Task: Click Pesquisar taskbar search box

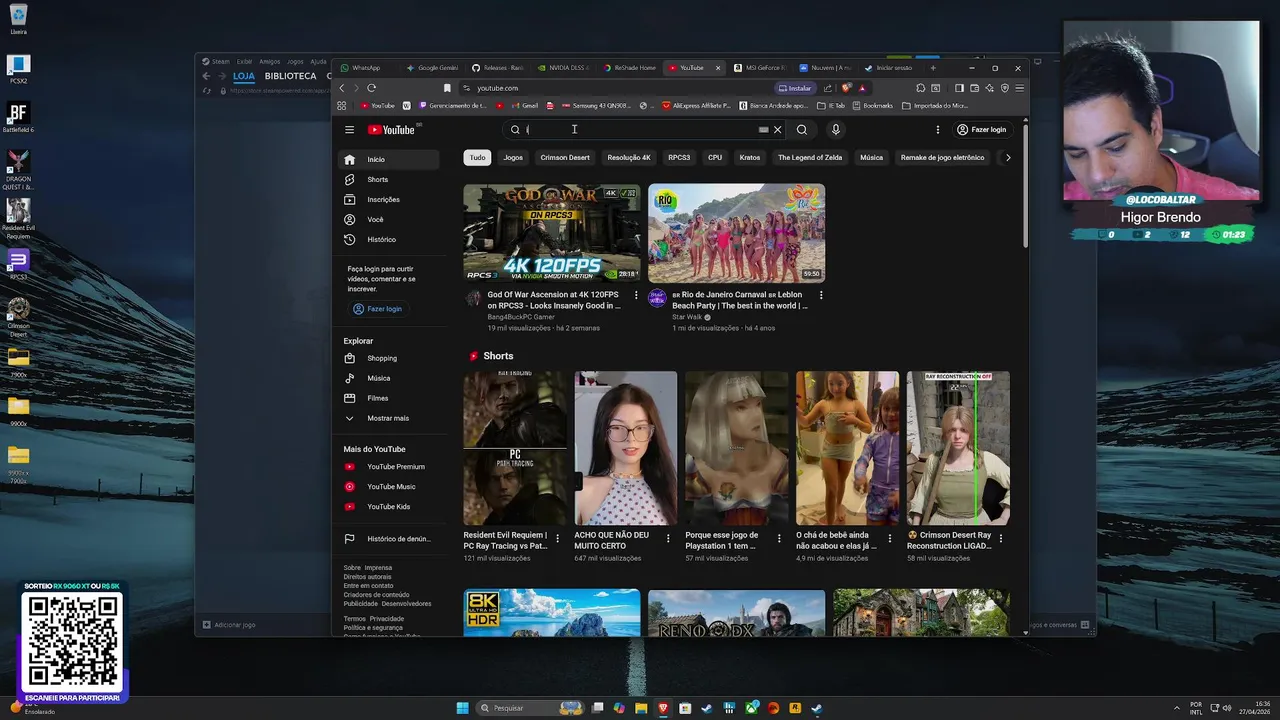Action: pyautogui.click(x=528, y=708)
